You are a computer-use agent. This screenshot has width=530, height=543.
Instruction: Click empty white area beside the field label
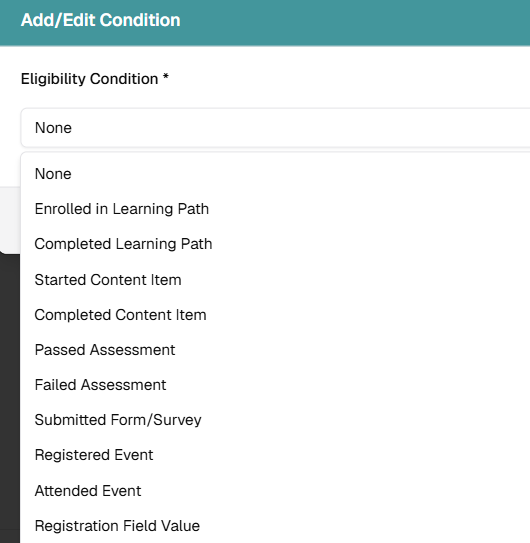pos(346,79)
